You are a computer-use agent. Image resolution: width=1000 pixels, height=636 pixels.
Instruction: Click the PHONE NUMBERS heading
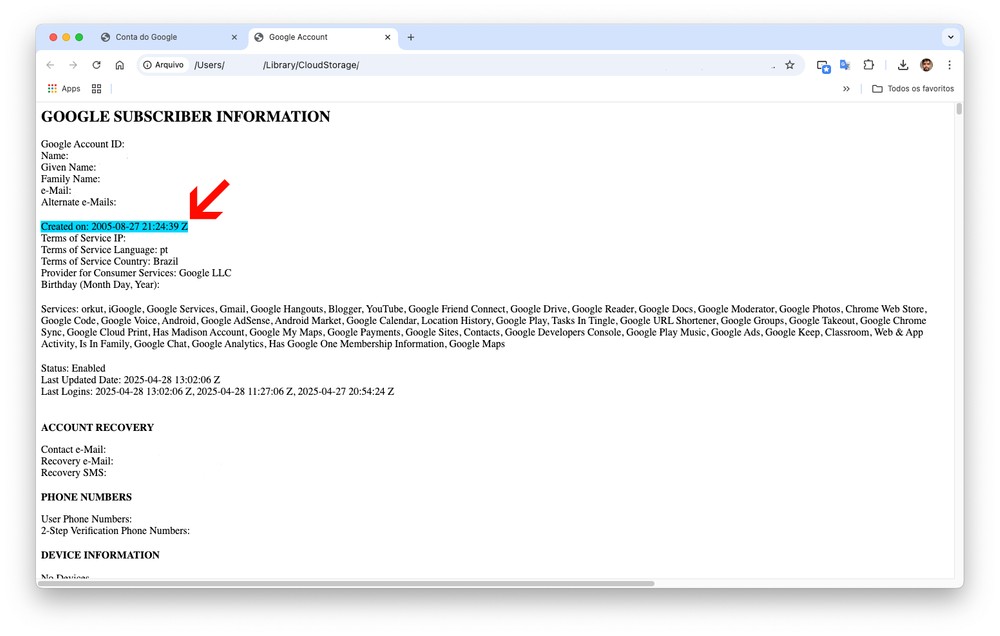[86, 497]
